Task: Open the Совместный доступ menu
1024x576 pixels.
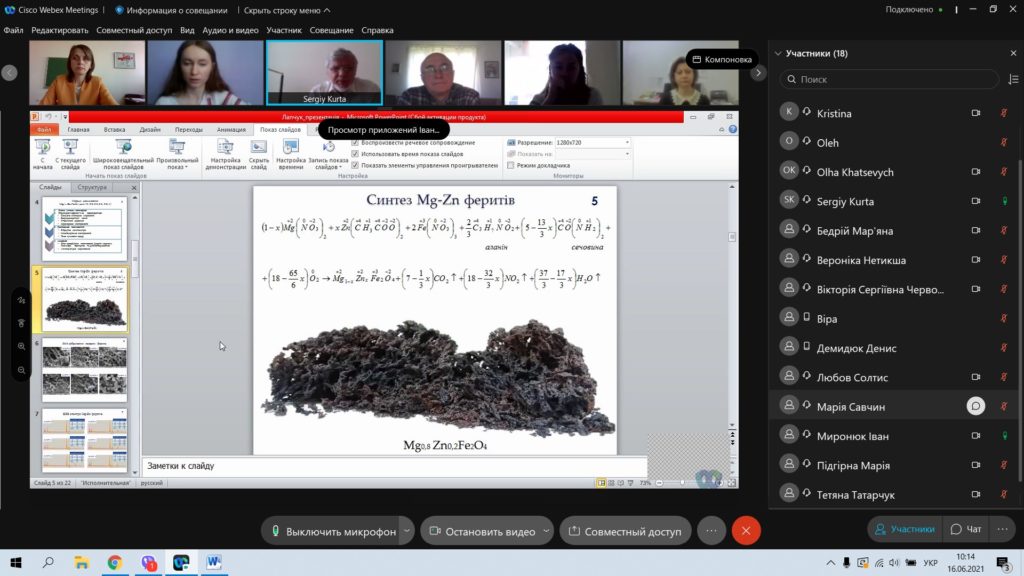Action: pos(134,30)
